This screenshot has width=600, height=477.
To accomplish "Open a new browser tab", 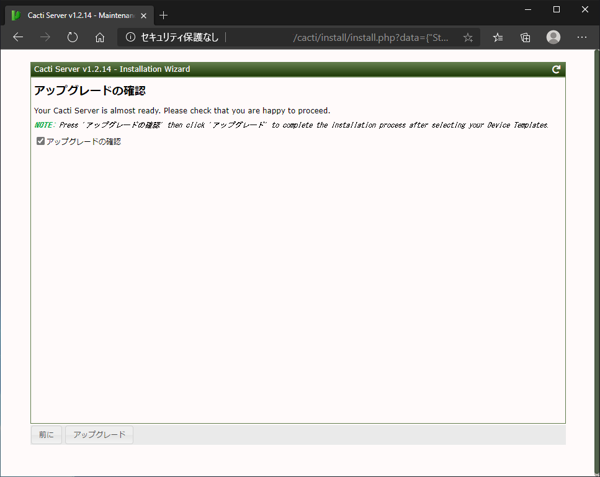I will [163, 15].
